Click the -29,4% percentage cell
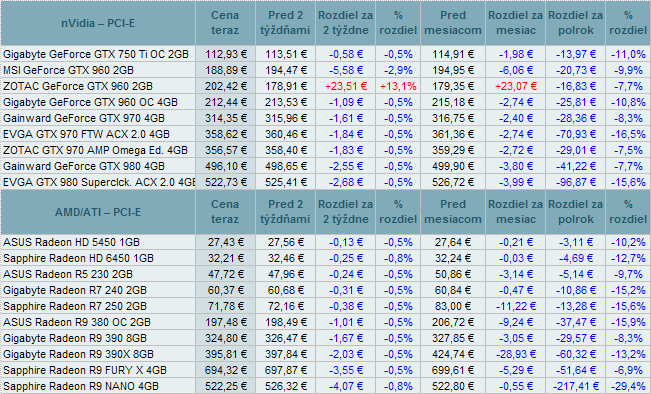Viewport: 651px width, 394px height. point(628,386)
